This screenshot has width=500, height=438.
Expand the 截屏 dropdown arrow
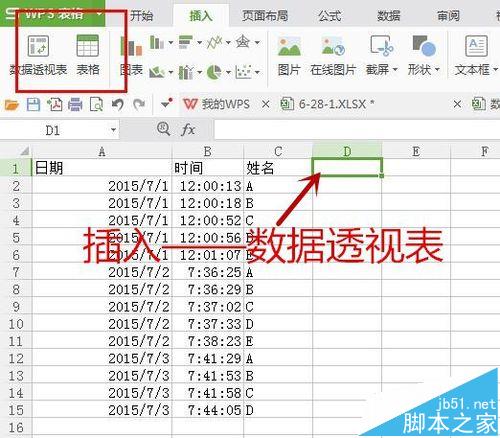pyautogui.click(x=395, y=70)
